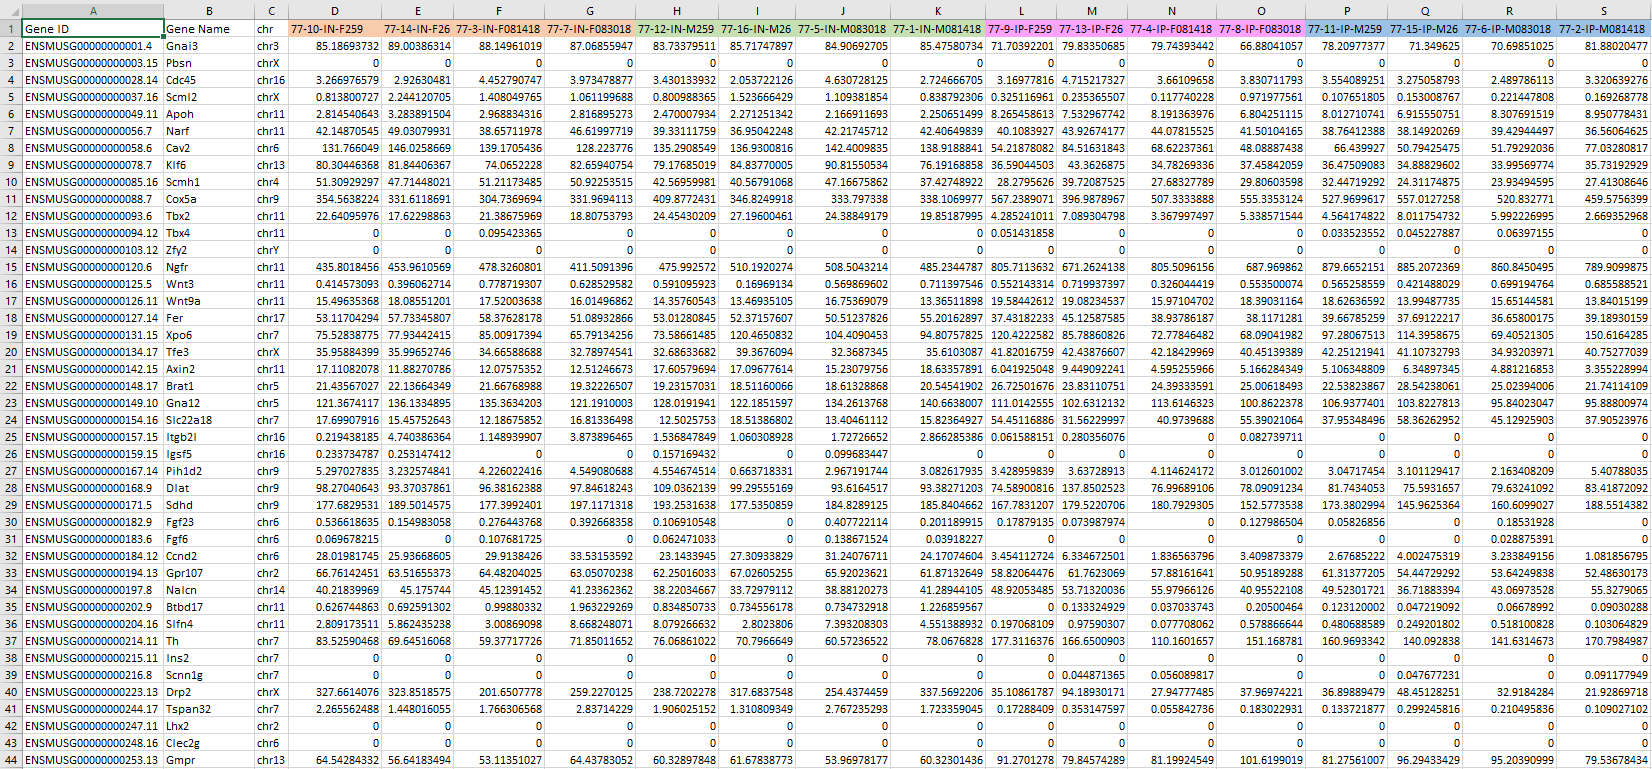The height and width of the screenshot is (769, 1652).
Task: Select gene name cell 'Slc22a18'
Action: [x=209, y=420]
